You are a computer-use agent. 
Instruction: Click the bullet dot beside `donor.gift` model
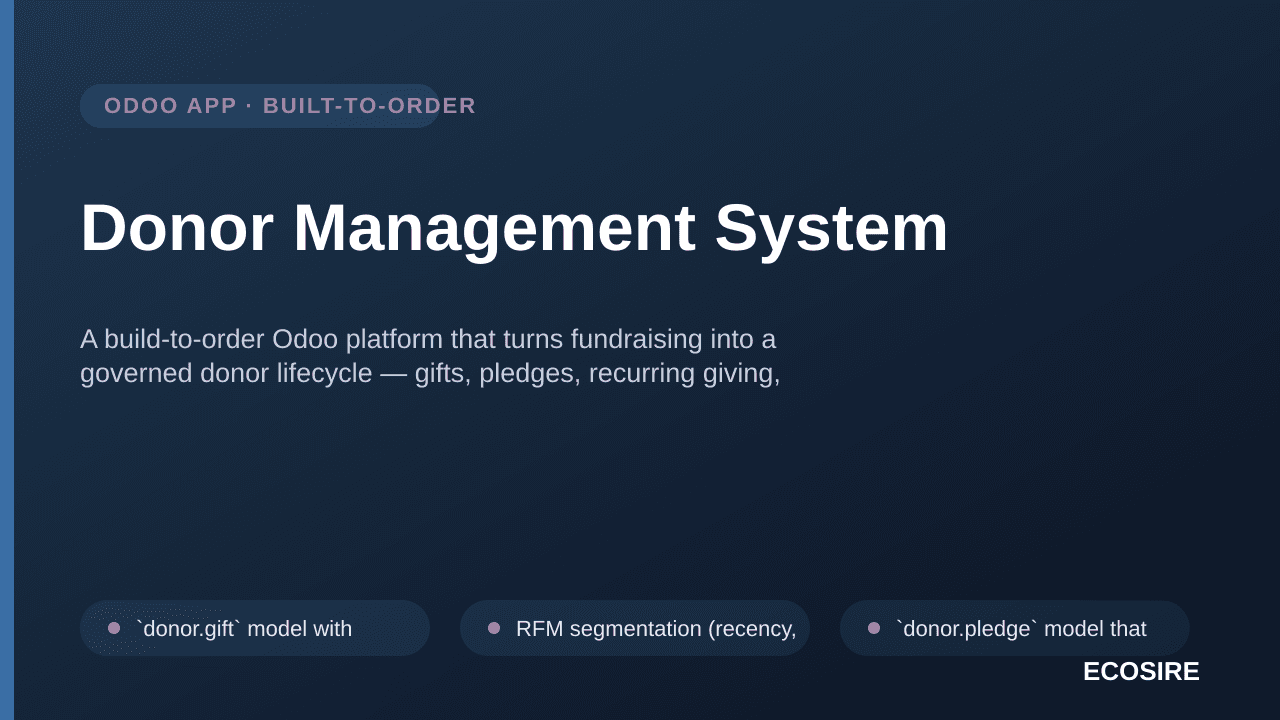114,628
